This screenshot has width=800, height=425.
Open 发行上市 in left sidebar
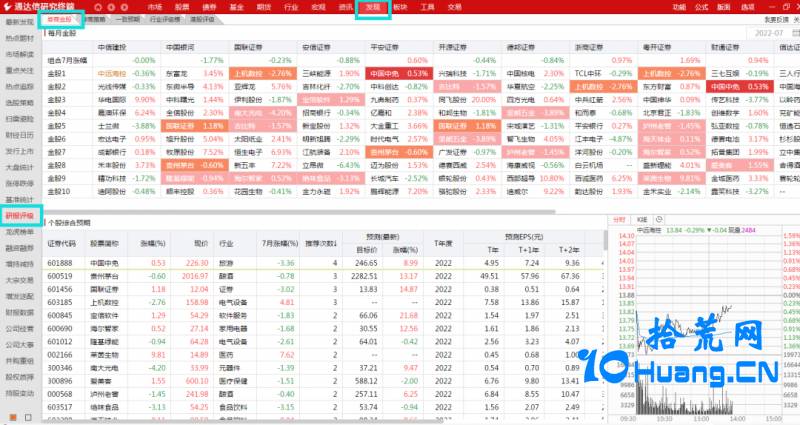click(x=19, y=151)
